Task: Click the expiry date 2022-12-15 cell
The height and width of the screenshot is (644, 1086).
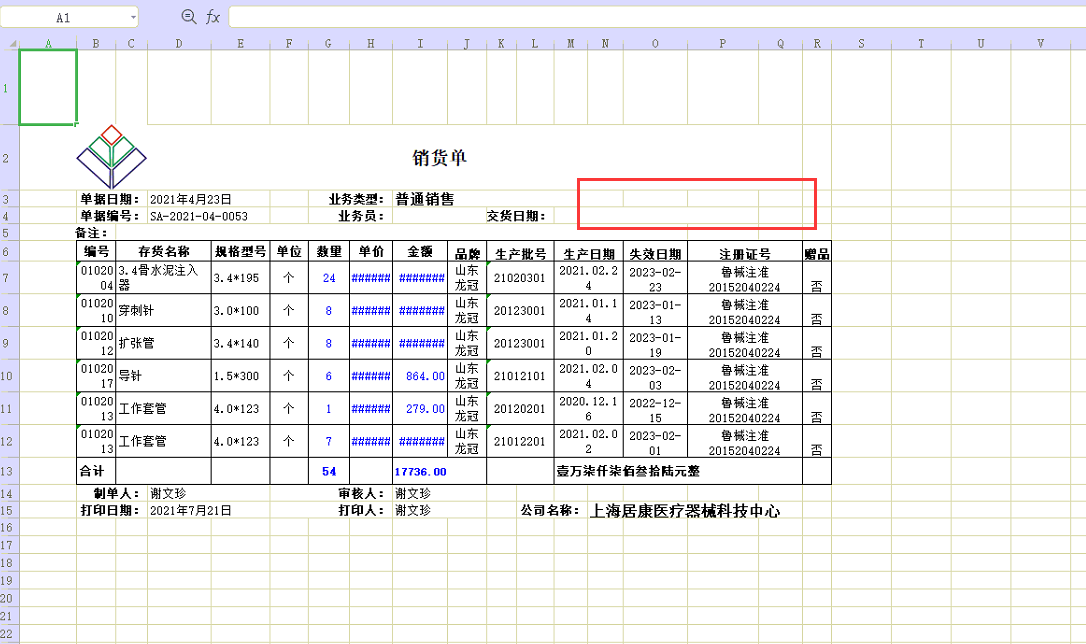Action: click(x=655, y=409)
